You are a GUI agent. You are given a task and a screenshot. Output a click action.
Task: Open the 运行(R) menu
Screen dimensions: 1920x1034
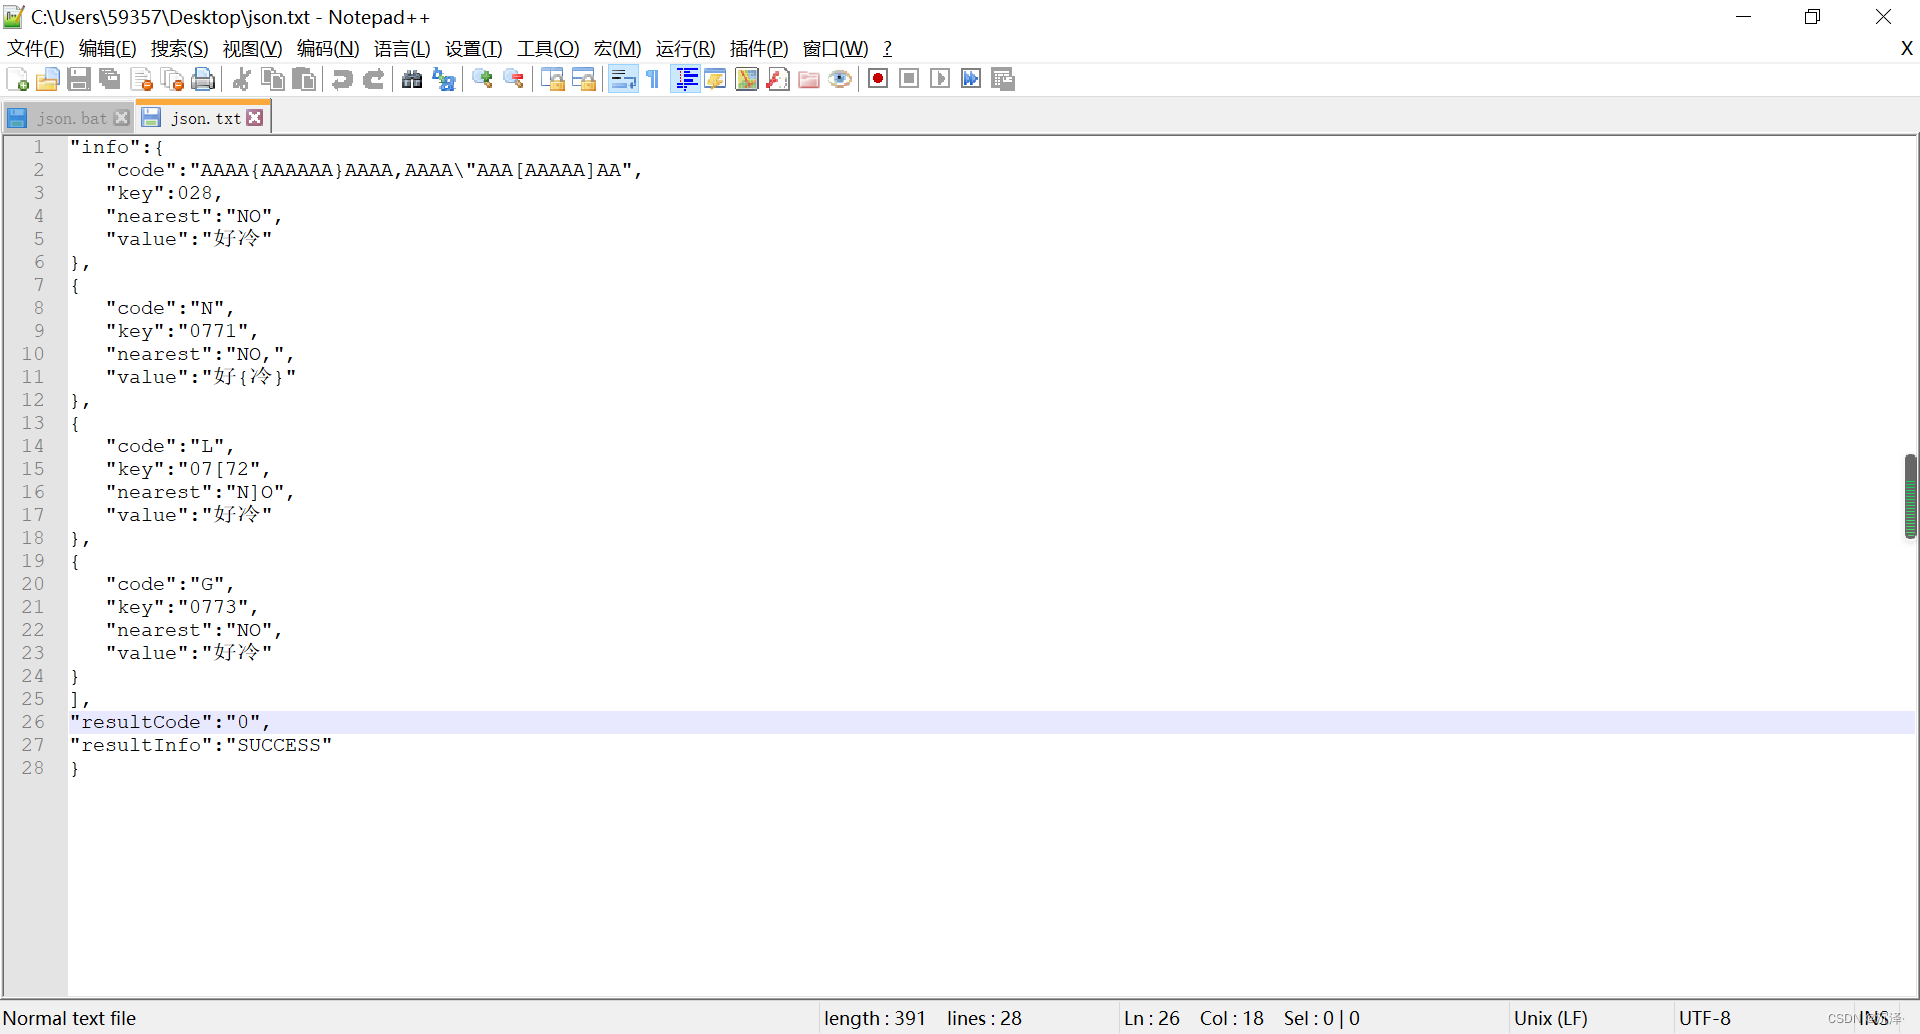point(686,48)
